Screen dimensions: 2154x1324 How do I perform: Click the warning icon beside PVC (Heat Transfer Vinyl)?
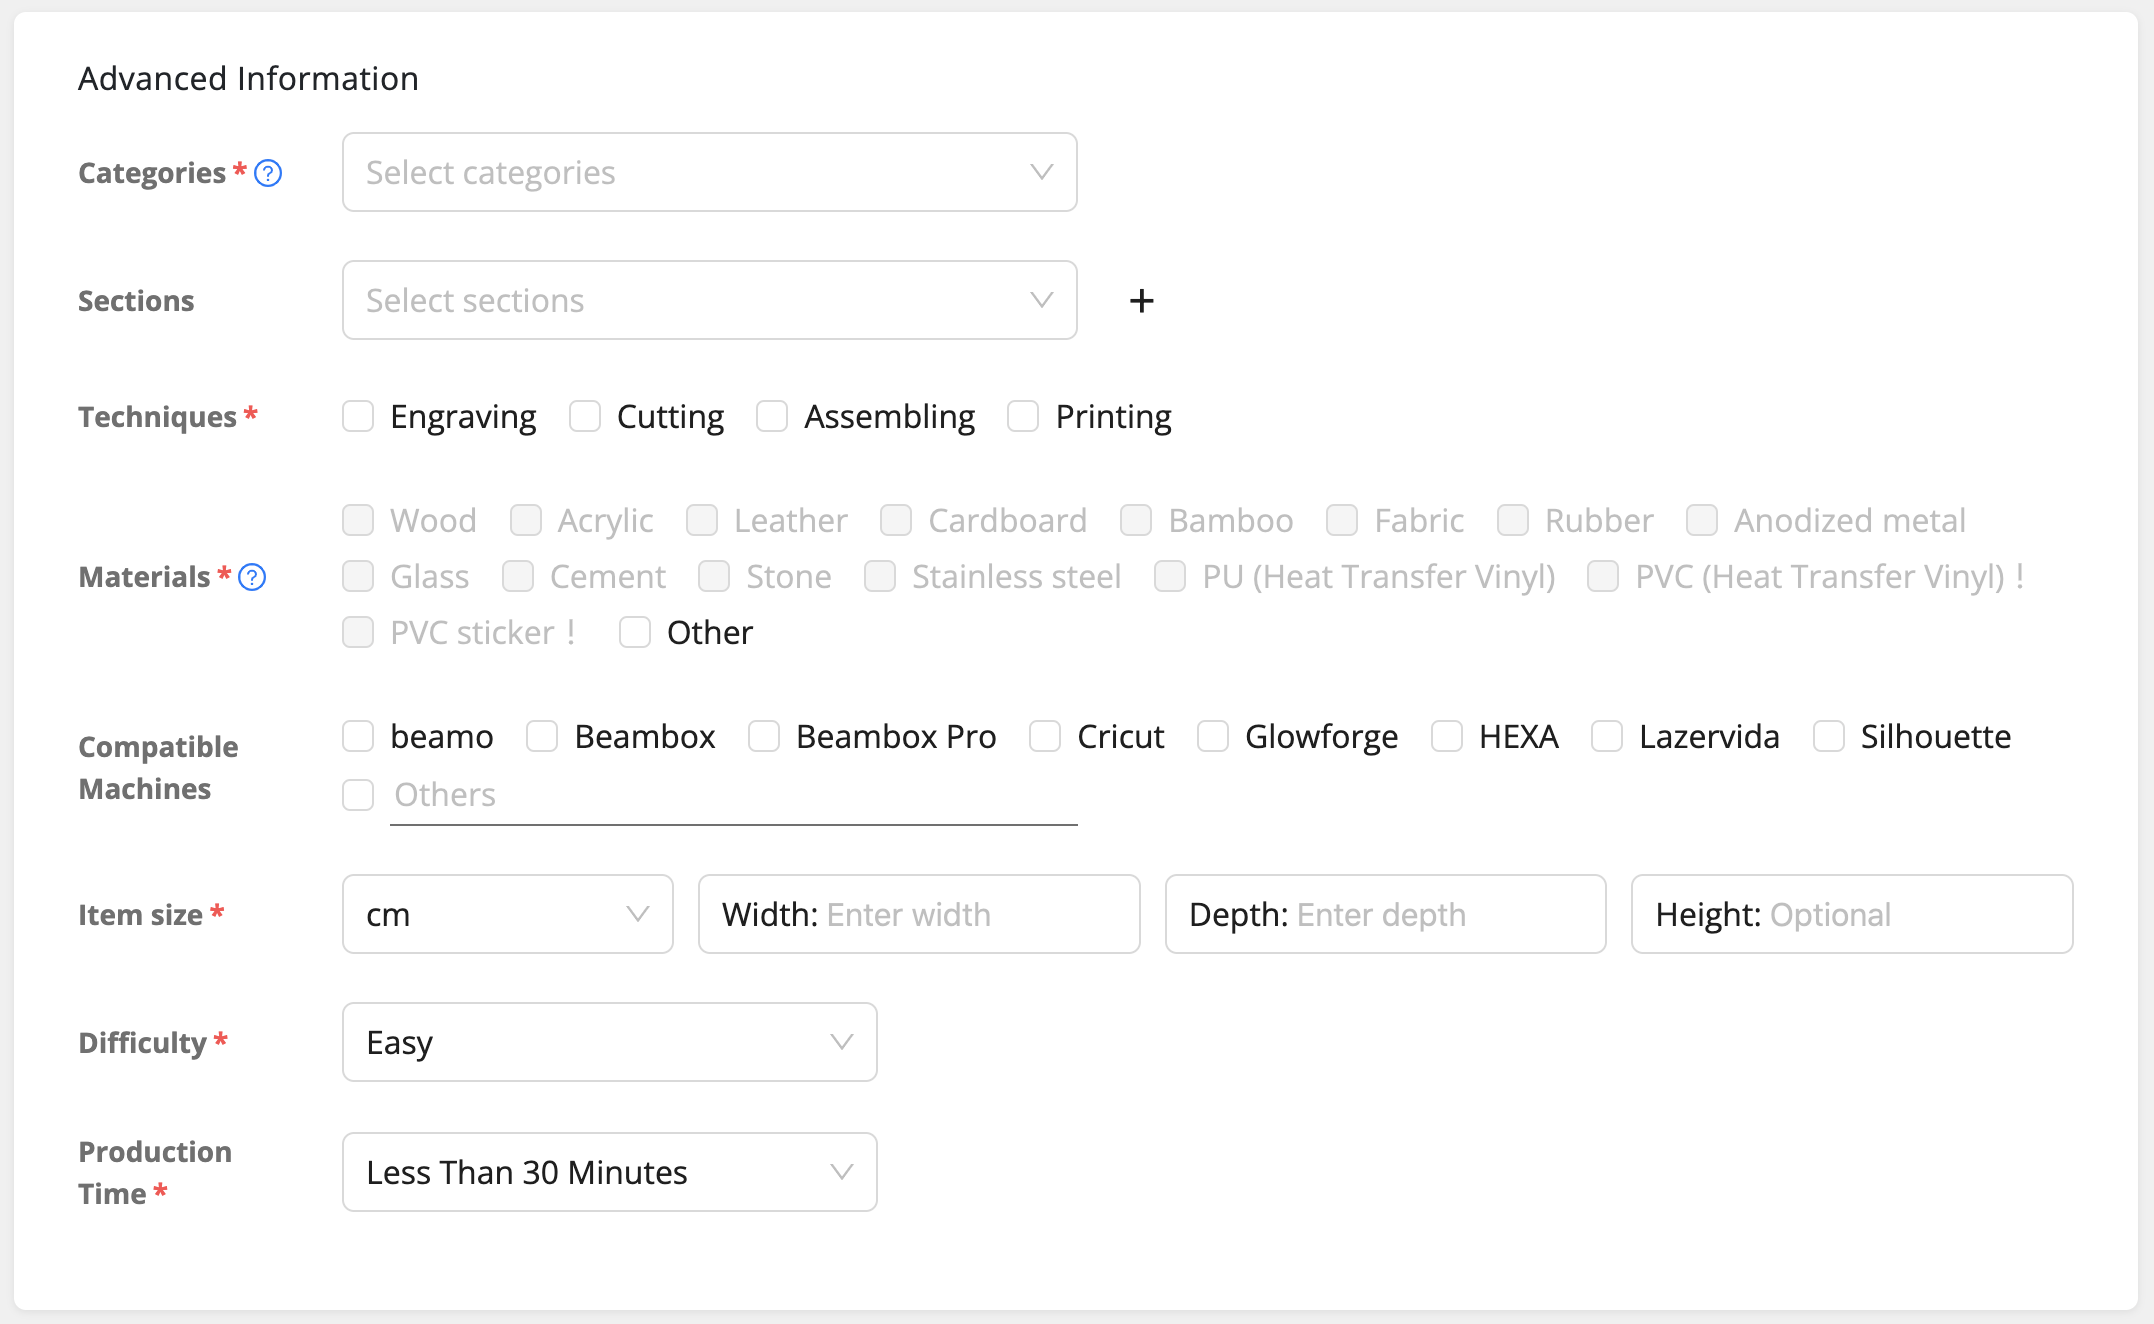(2020, 576)
